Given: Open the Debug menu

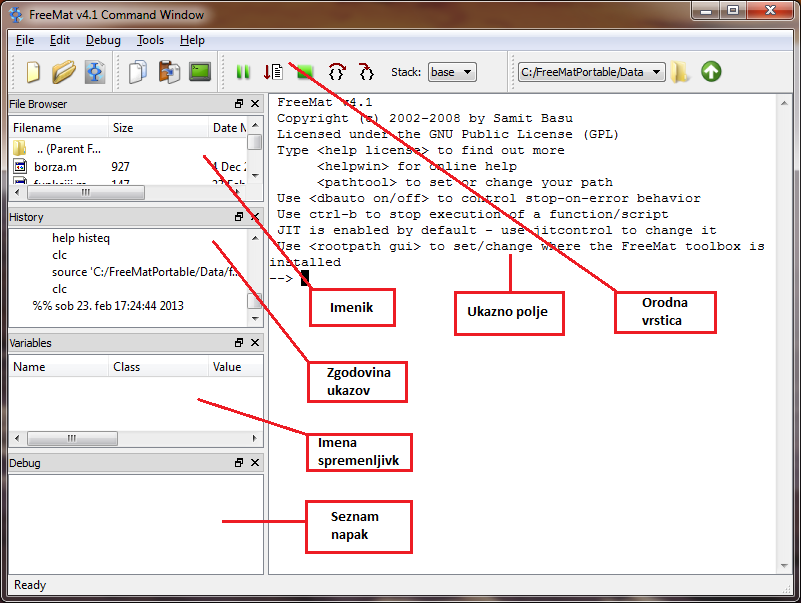Looking at the screenshot, I should pos(103,40).
